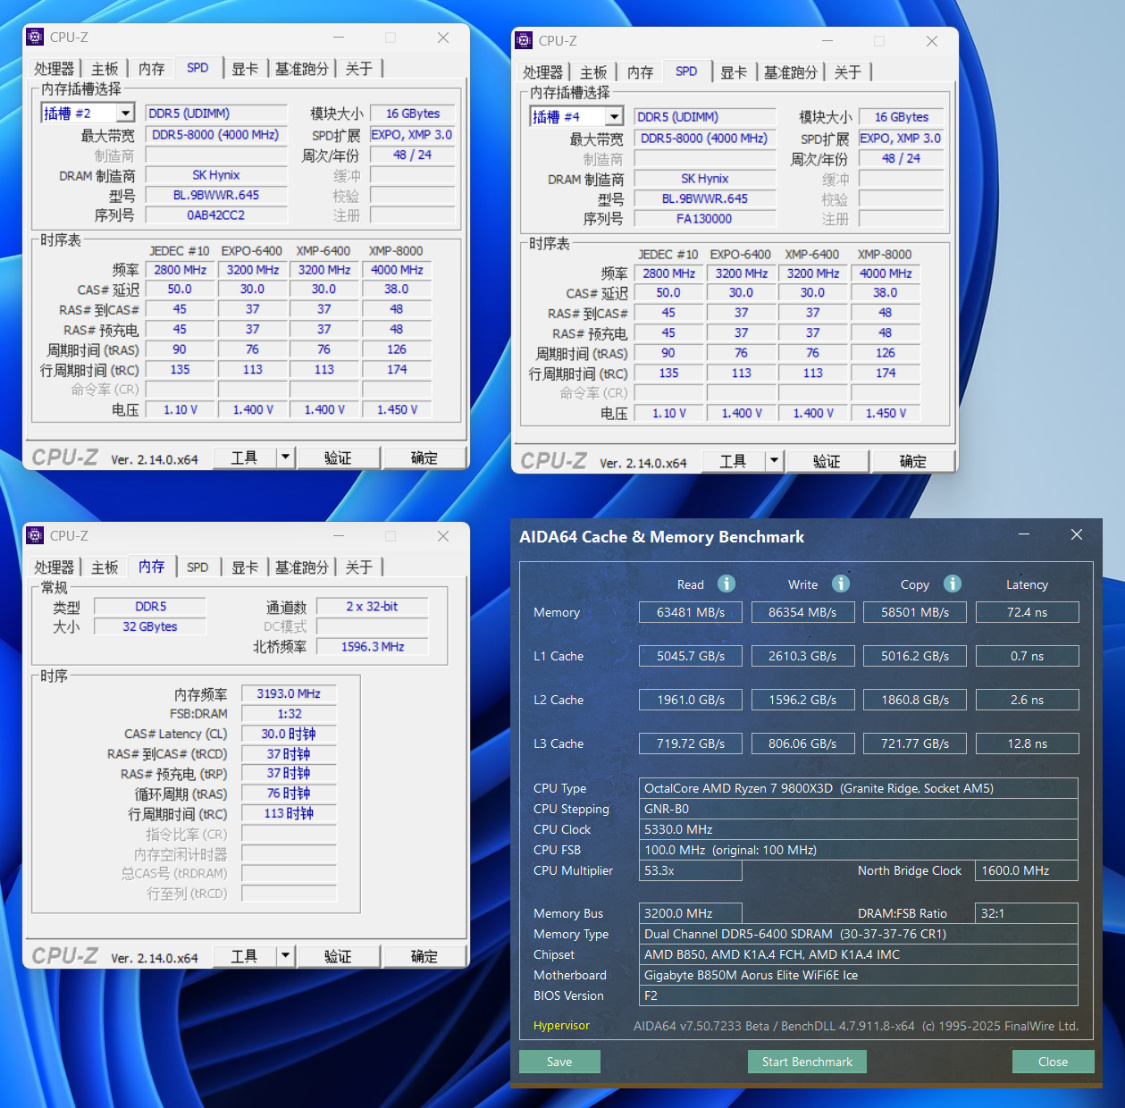
Task: Click 工具 button in slot #2 CPU-Z window
Action: pyautogui.click(x=245, y=458)
